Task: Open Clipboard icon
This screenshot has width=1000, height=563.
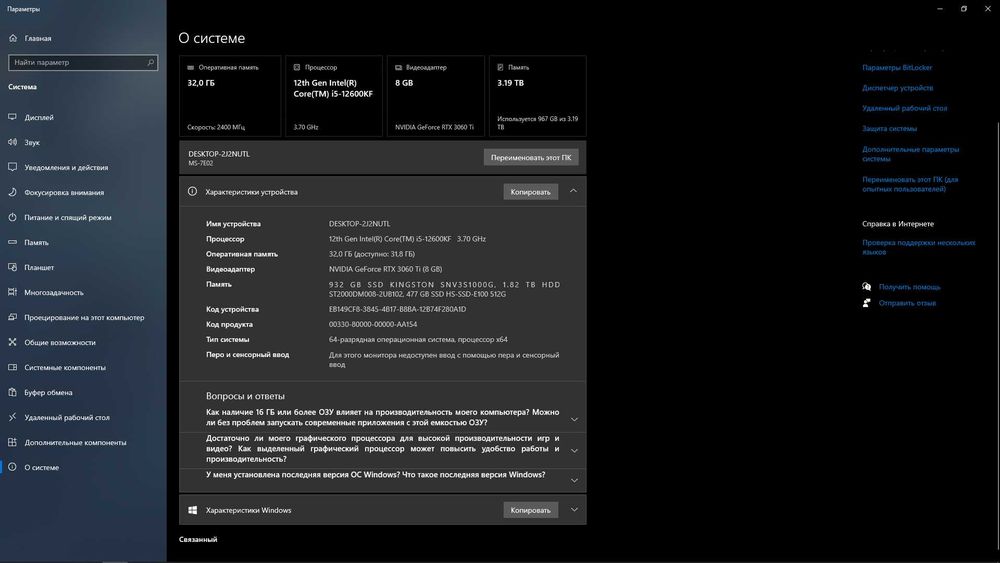Action: (x=13, y=392)
